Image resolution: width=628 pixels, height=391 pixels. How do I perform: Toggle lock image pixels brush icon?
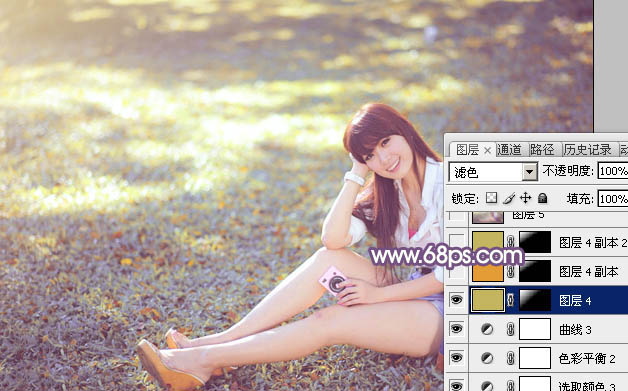pyautogui.click(x=509, y=198)
